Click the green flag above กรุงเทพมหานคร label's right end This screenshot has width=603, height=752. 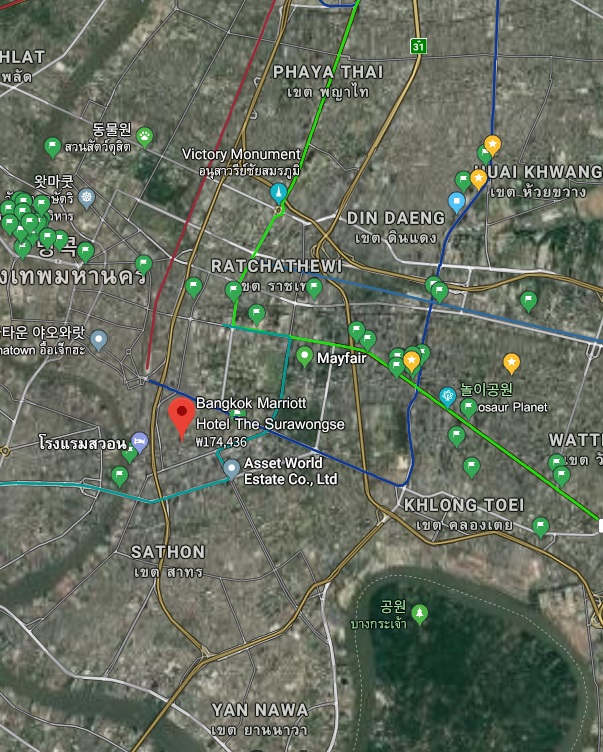click(143, 265)
